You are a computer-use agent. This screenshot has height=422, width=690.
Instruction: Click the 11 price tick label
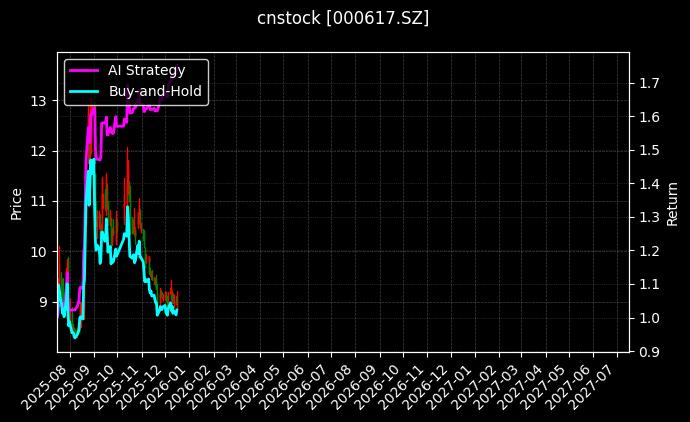click(x=39, y=201)
